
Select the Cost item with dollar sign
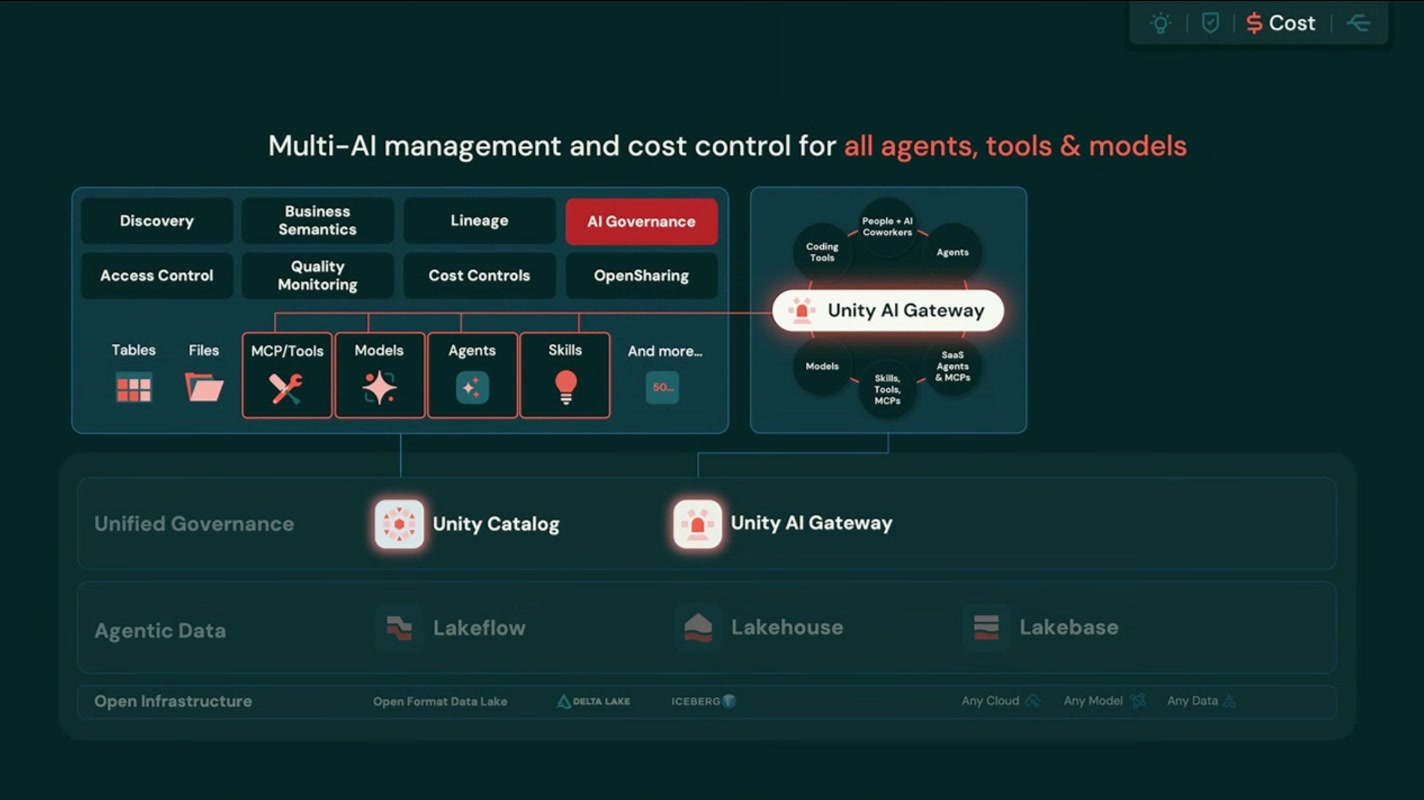(x=1281, y=23)
